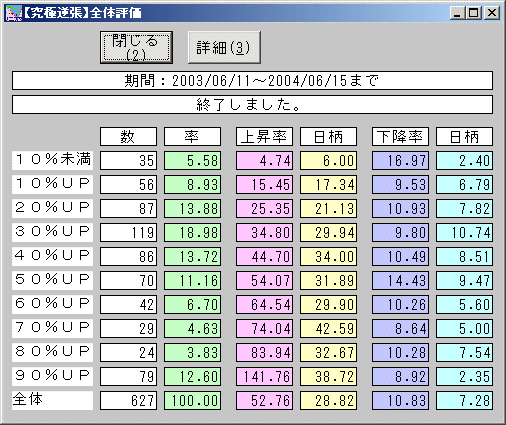Click the application icon in title bar
Viewport: 506px width, 425px height.
click(13, 13)
